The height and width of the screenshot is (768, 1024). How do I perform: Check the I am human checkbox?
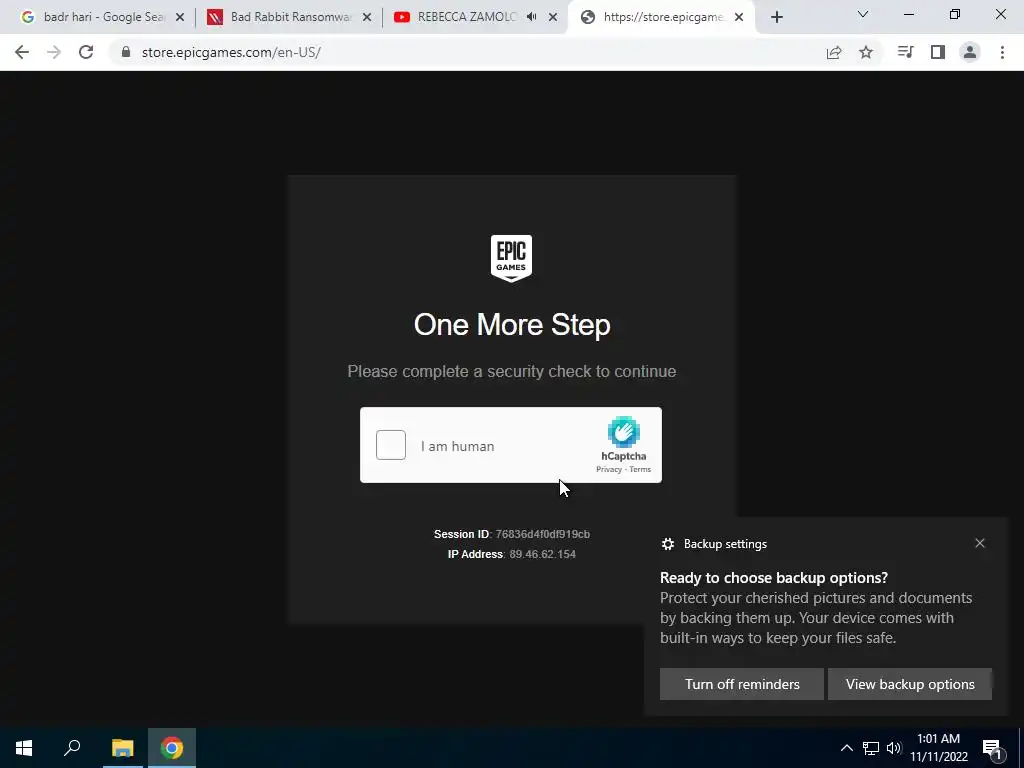click(x=391, y=445)
